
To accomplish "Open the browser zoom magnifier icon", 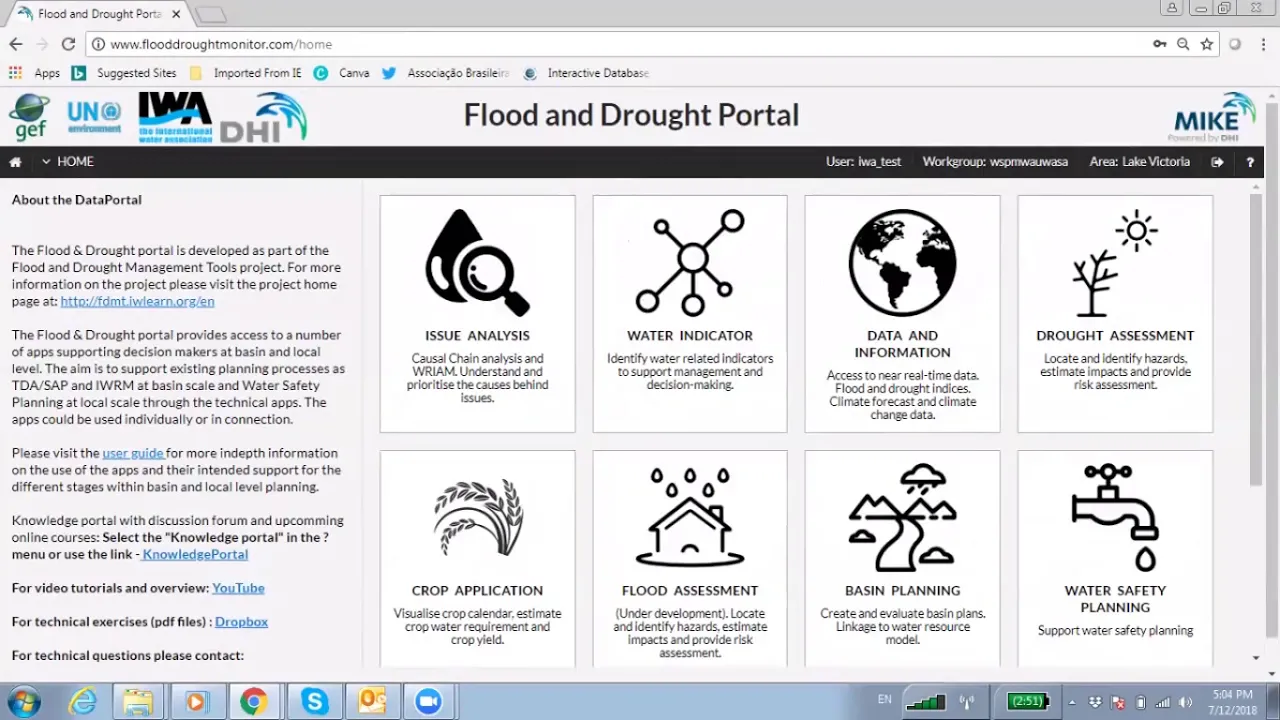I will [1183, 44].
